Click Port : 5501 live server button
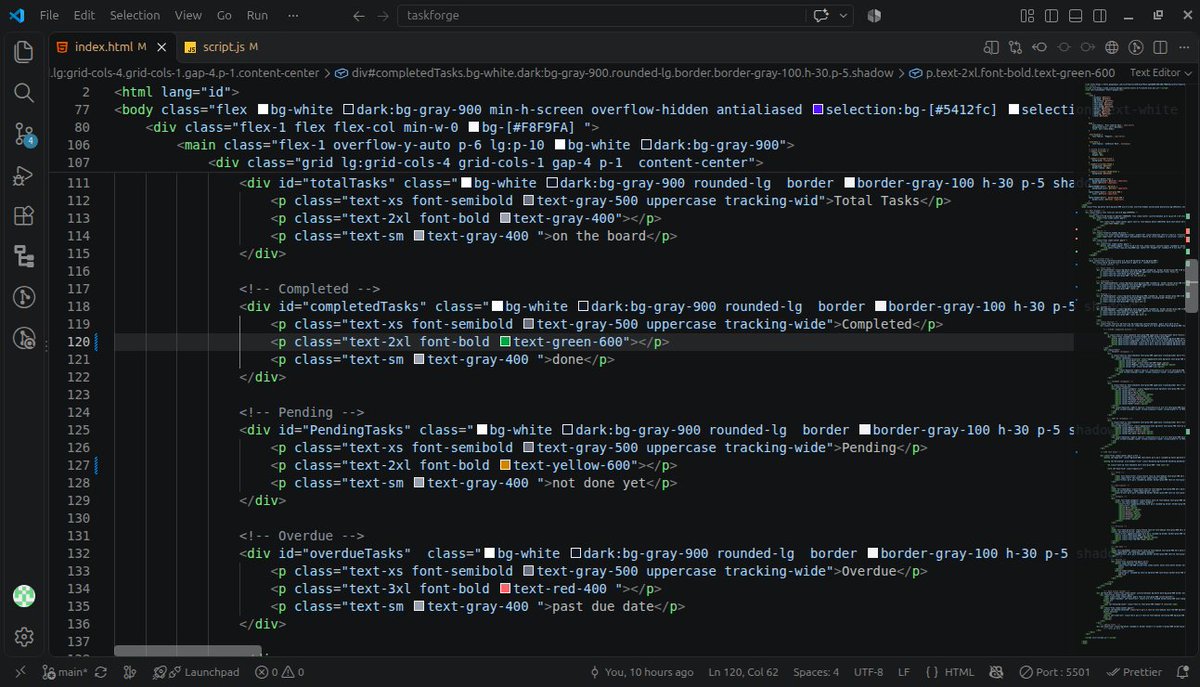 (1056, 672)
